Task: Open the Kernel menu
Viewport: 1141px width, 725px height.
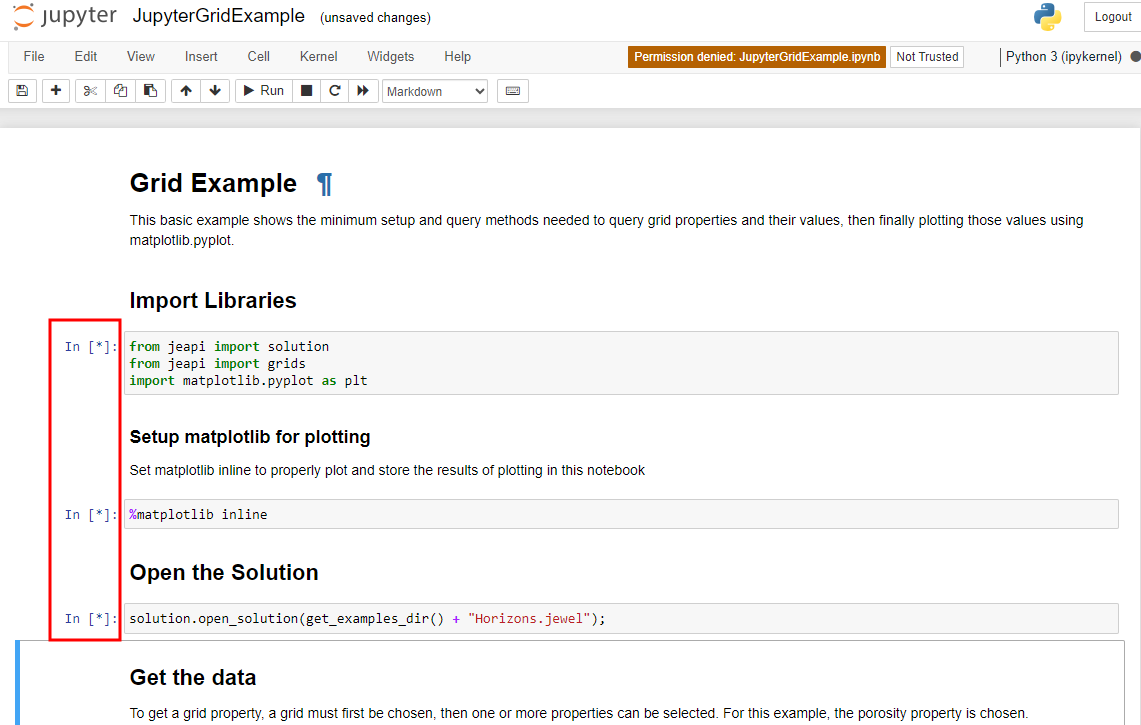Action: [318, 57]
